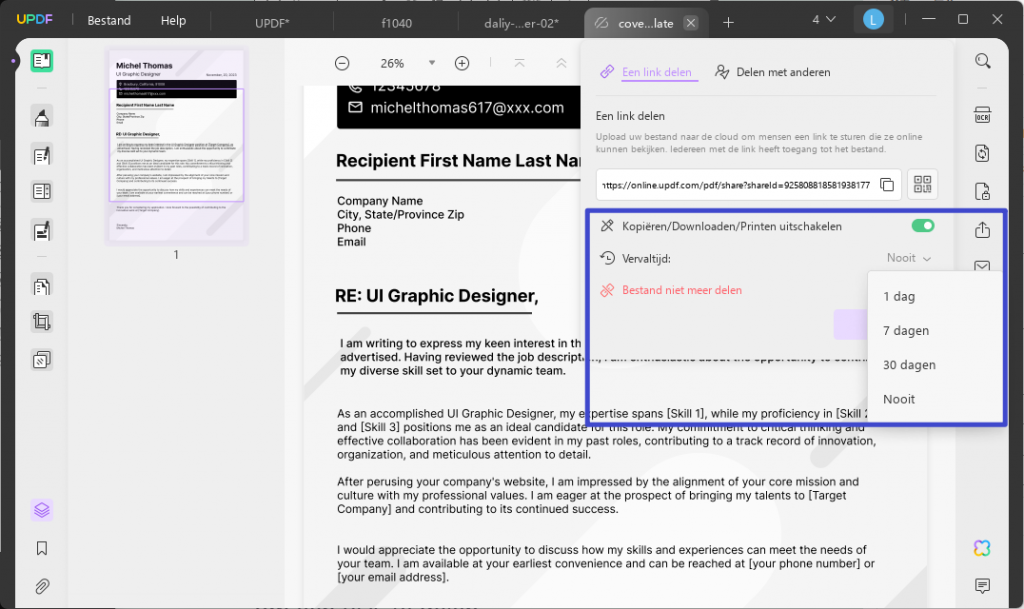The image size is (1024, 609).
Task: Open the Protect PDF lock icon
Action: click(x=982, y=191)
